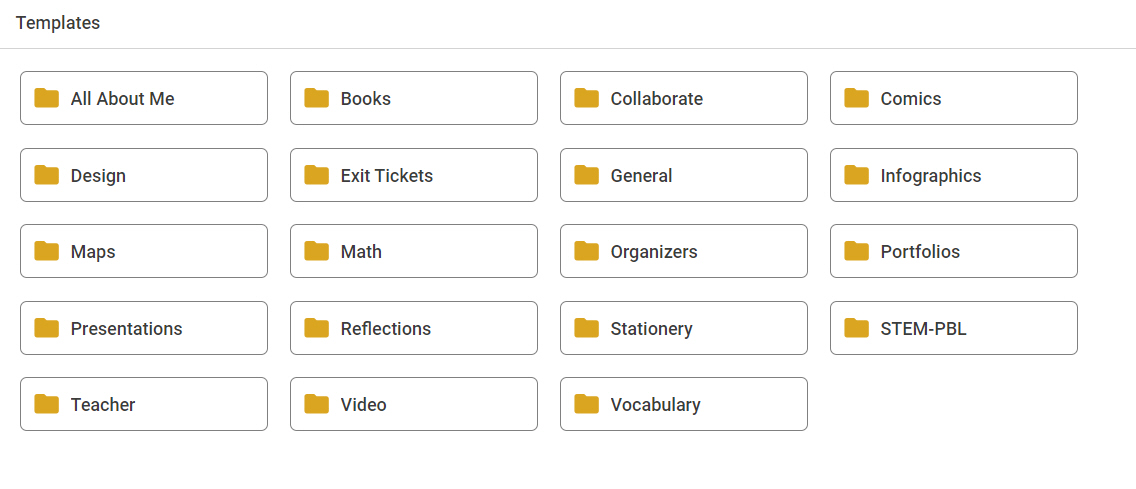Image resolution: width=1136 pixels, height=489 pixels.
Task: Open the Organizers templates folder
Action: [x=684, y=251]
